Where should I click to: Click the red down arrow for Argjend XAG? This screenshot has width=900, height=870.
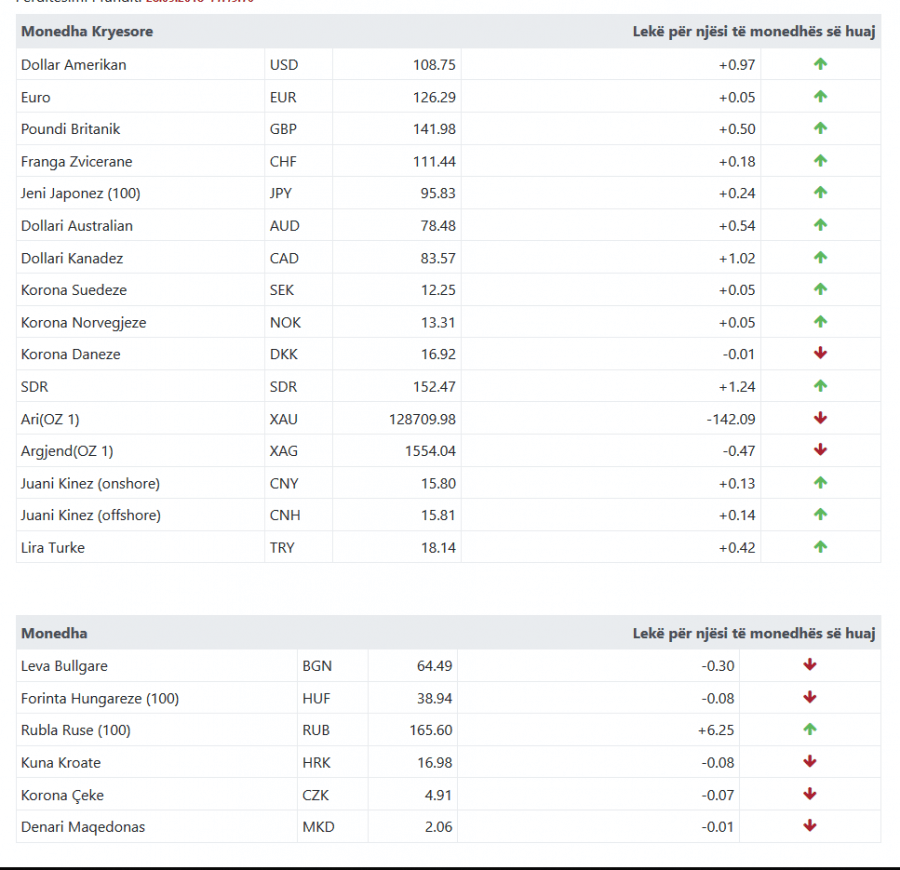(820, 450)
